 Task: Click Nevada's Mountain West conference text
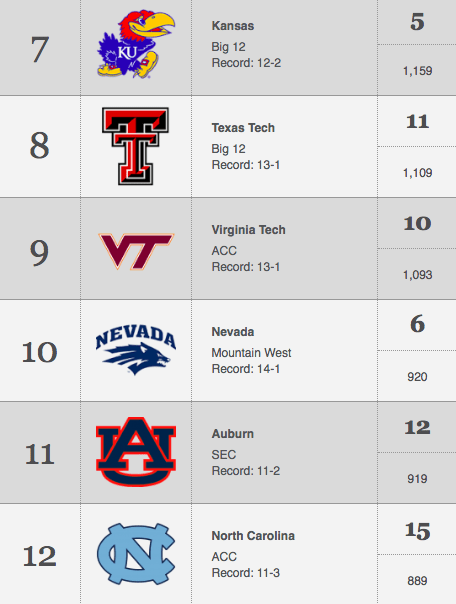(251, 353)
